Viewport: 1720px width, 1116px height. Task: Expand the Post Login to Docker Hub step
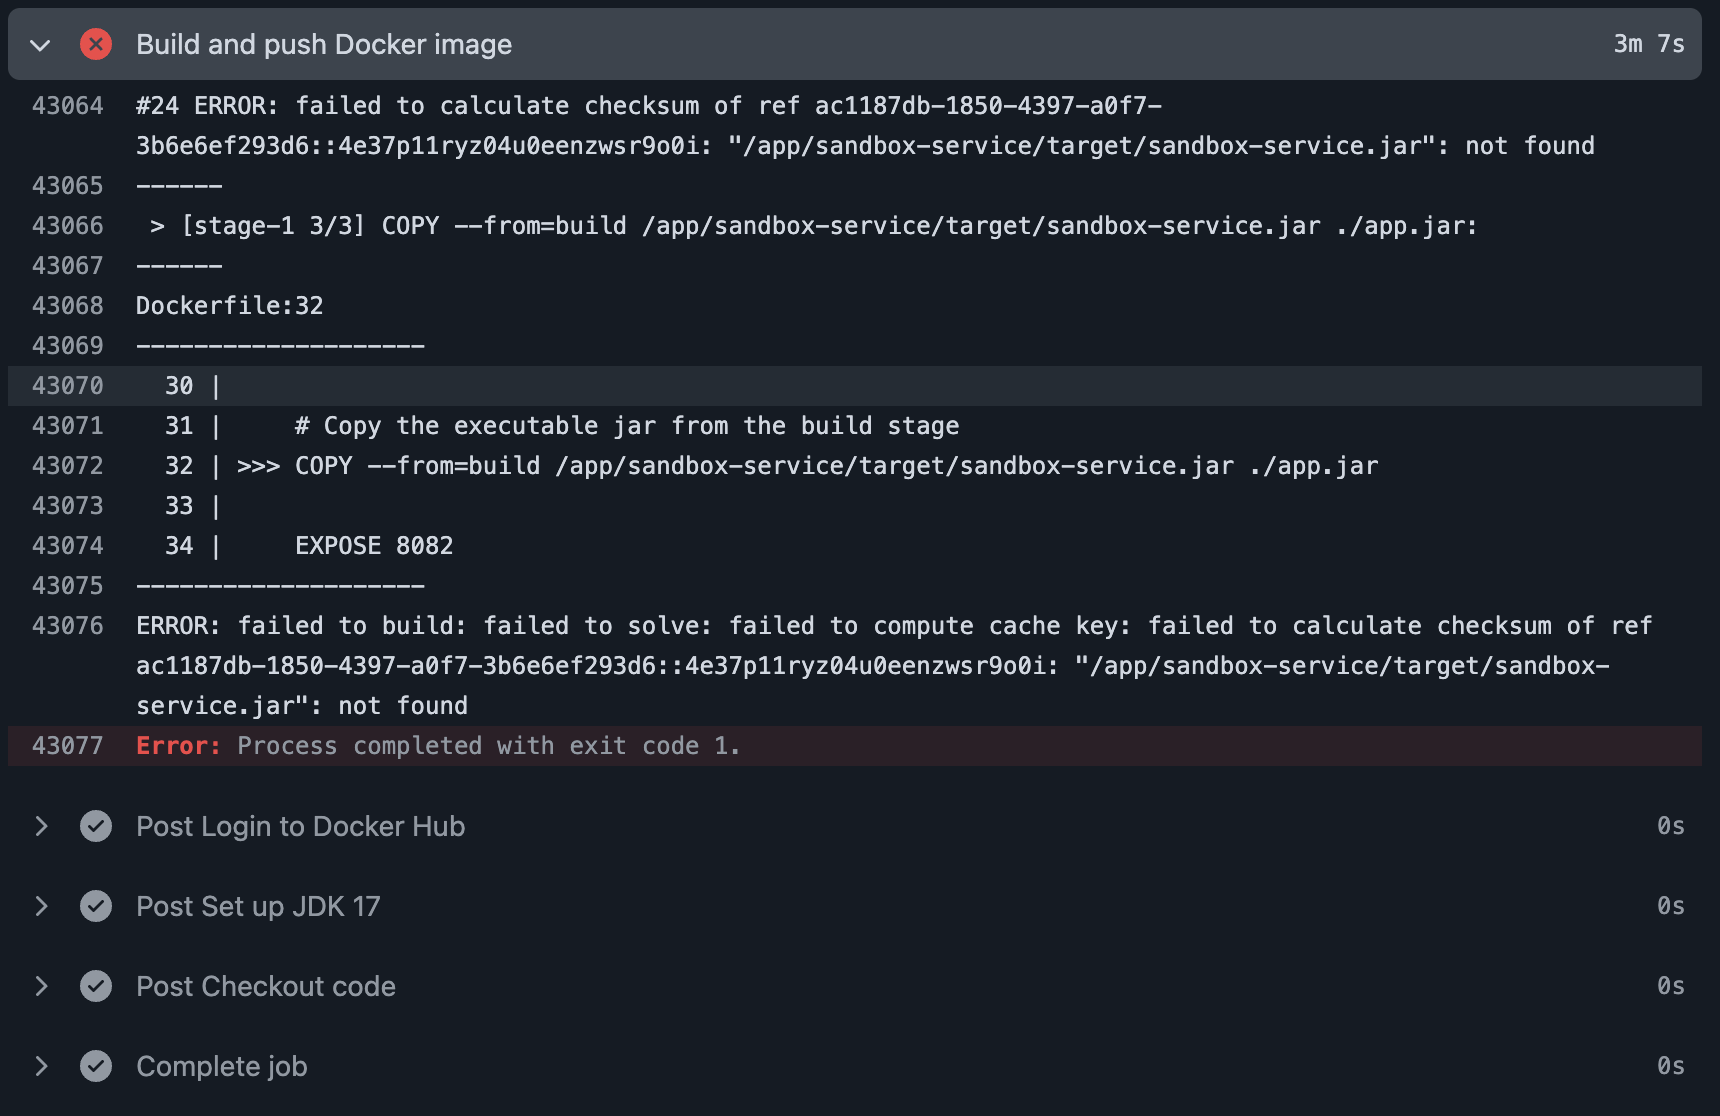click(x=41, y=826)
